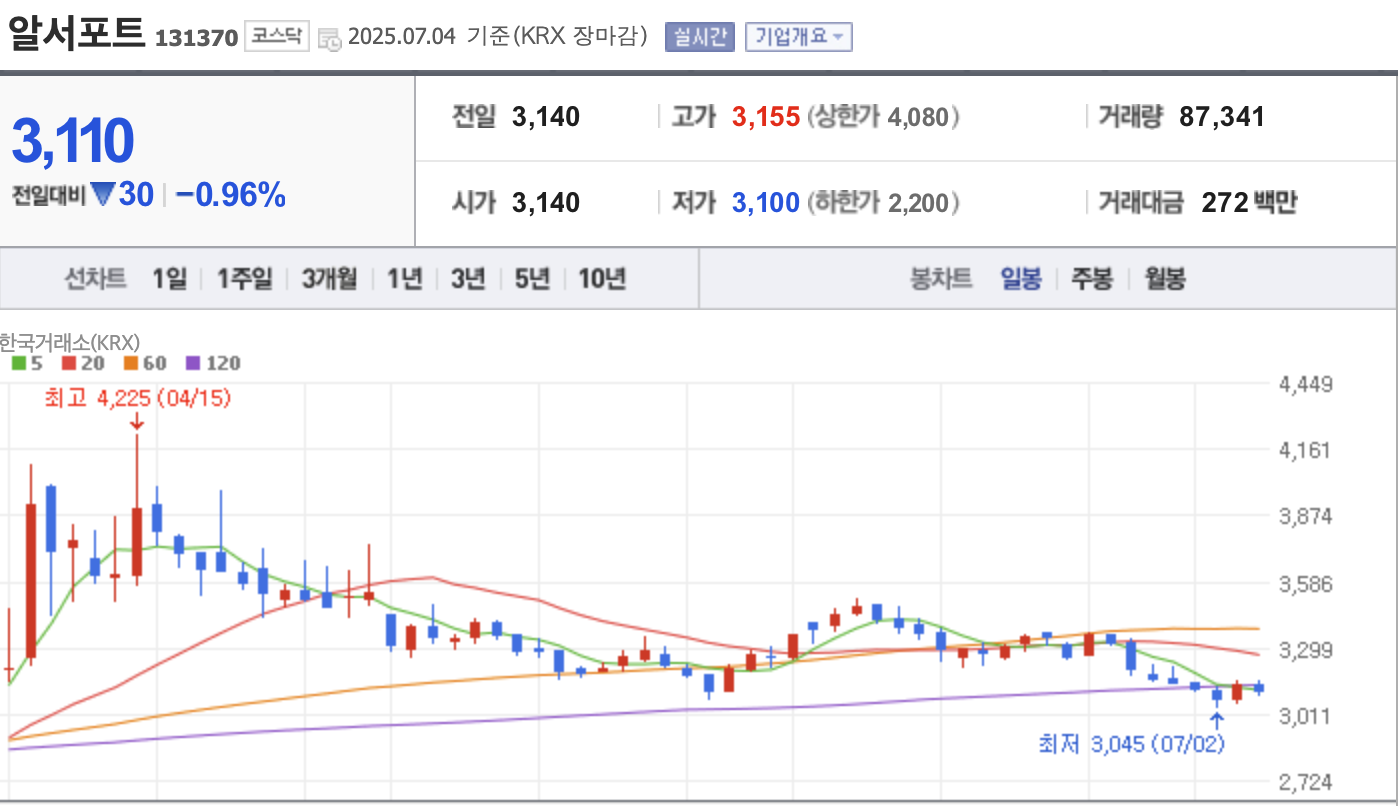Click the 4,449 y-axis label
This screenshot has height=806, width=1398.
tap(1306, 384)
